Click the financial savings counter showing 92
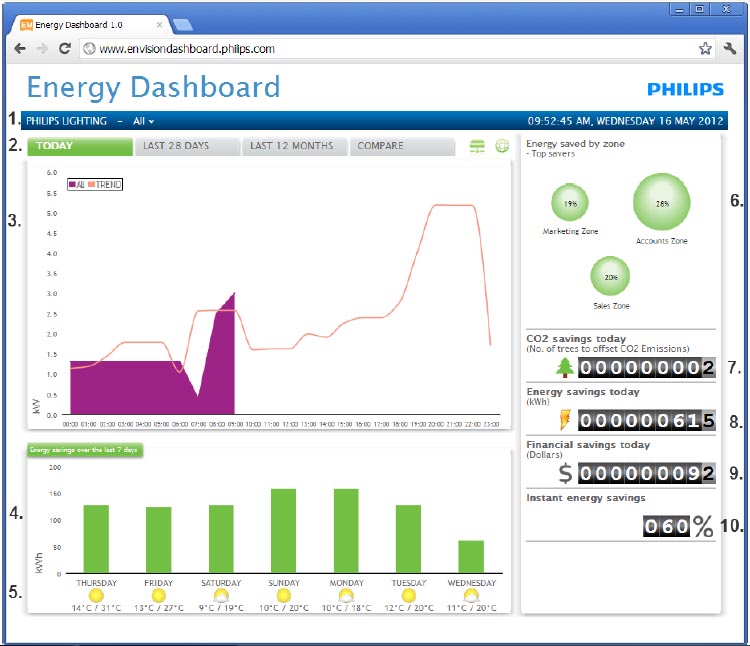 point(647,473)
